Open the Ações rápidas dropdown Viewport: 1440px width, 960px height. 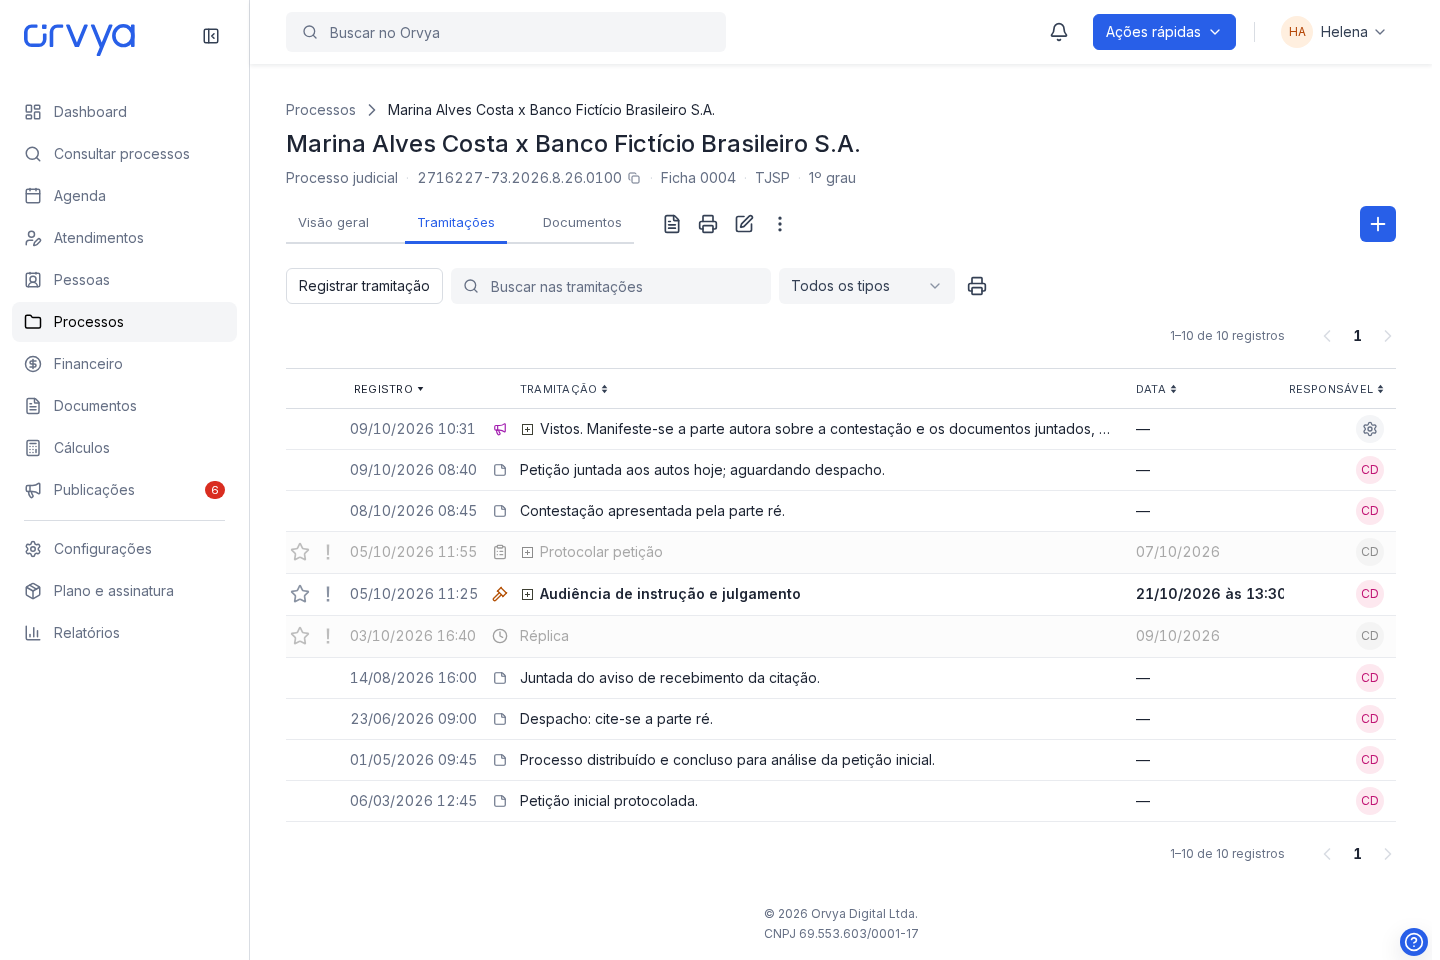[x=1164, y=32]
